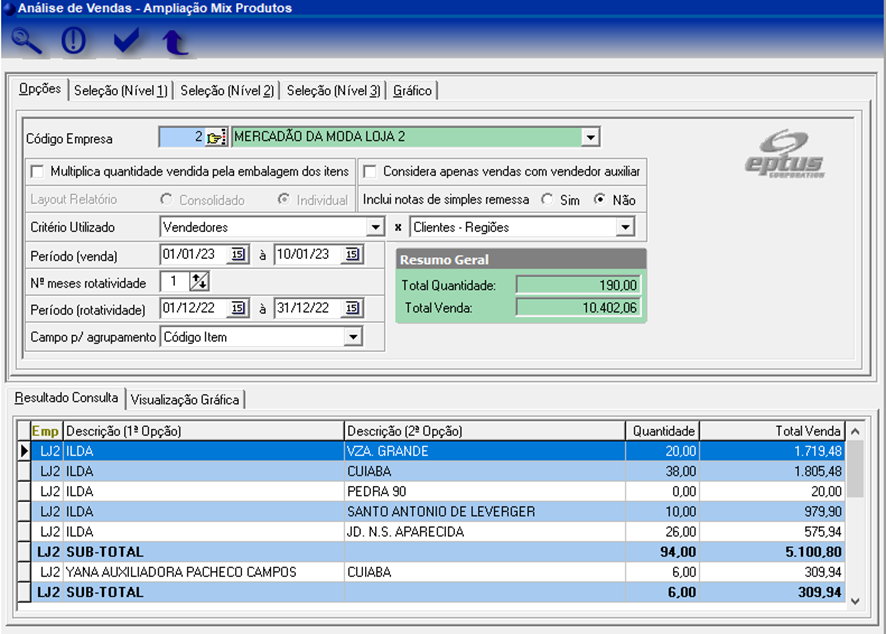The height and width of the screenshot is (634, 886).
Task: Open calendar for sales period start date 01/01/23
Action: click(x=238, y=255)
